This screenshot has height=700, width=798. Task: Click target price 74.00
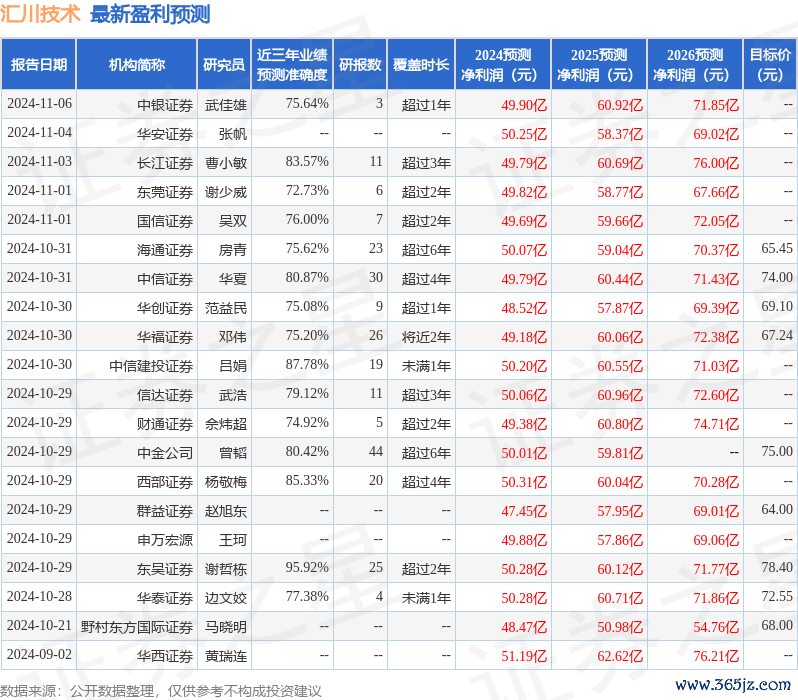pos(777,277)
